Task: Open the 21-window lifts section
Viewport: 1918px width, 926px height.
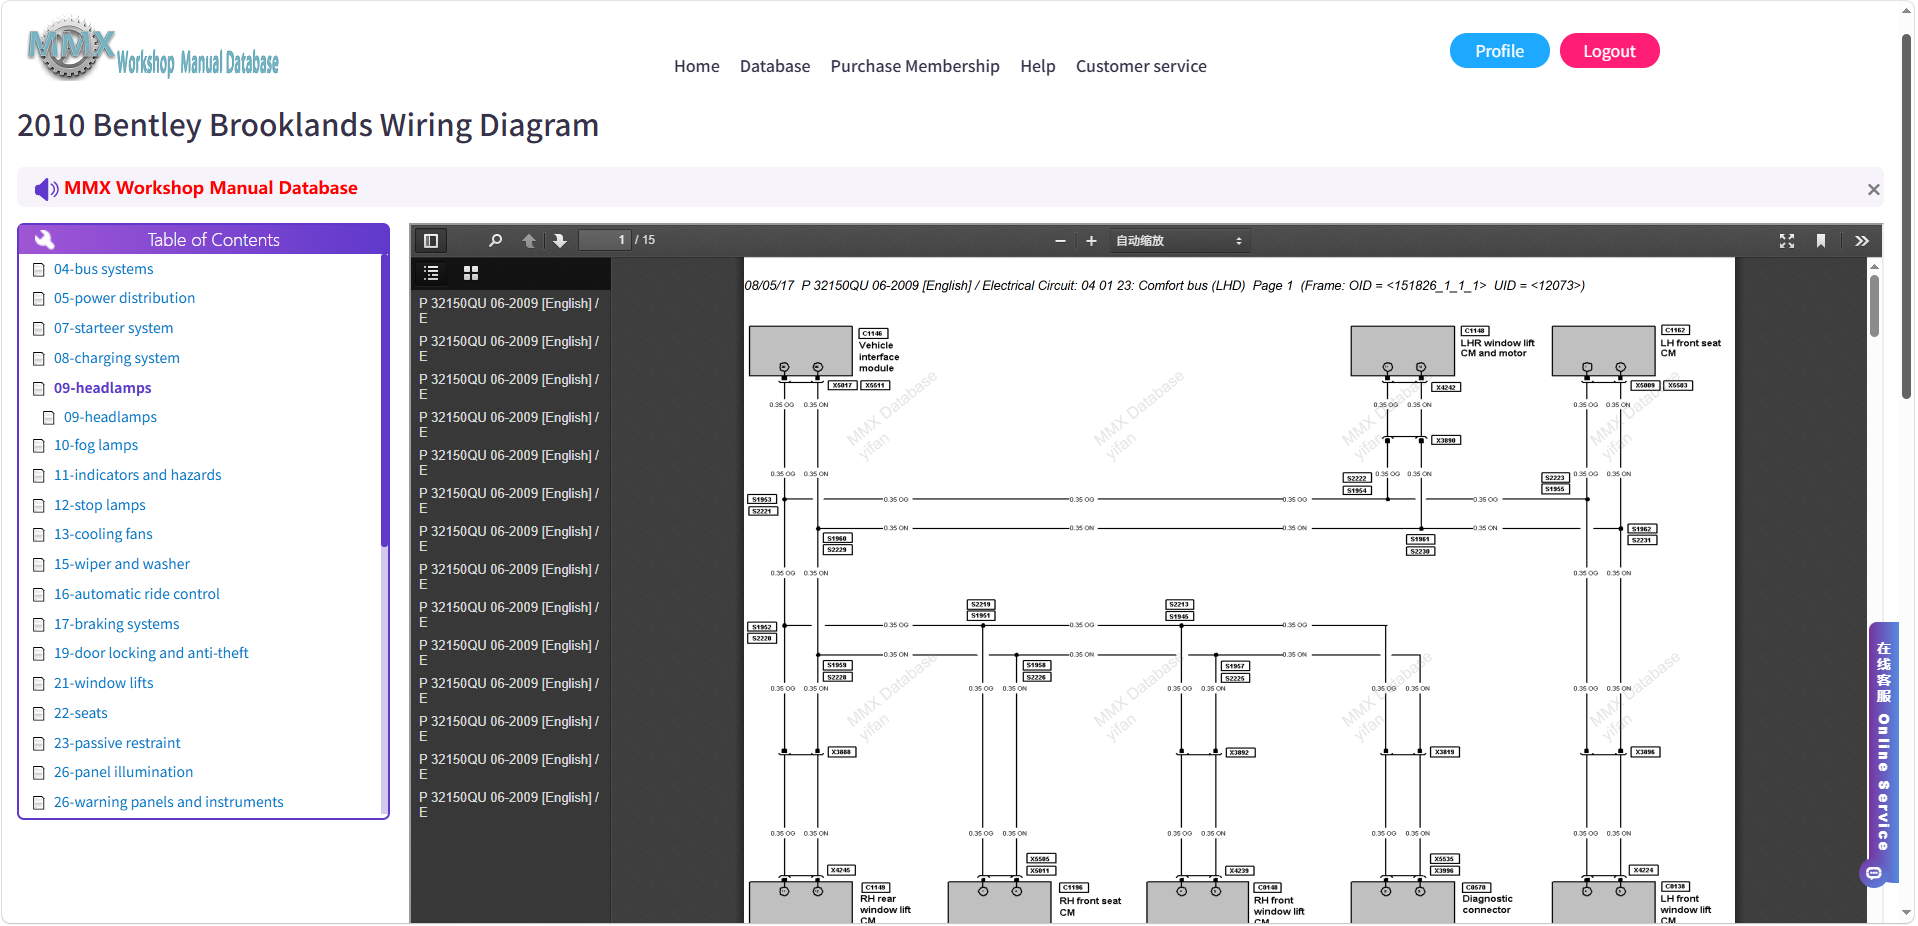Action: pos(104,683)
